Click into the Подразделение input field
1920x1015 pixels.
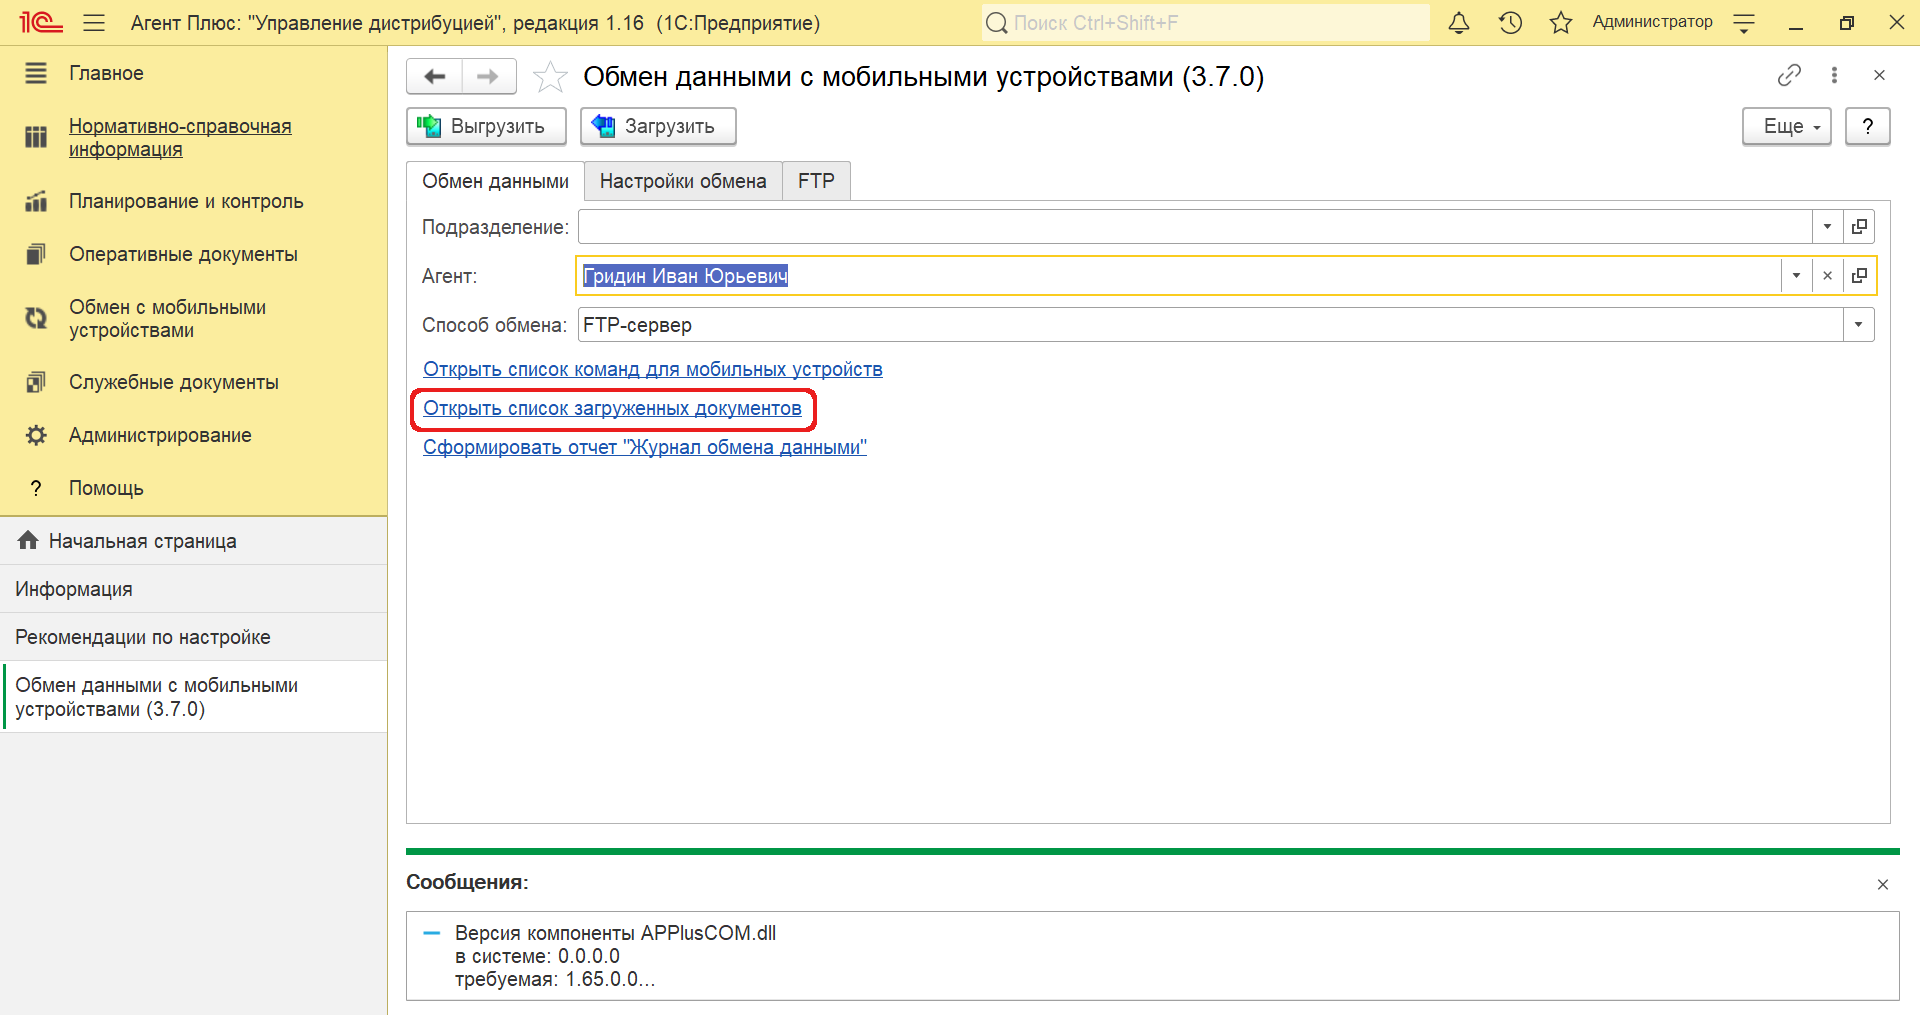coord(1195,227)
